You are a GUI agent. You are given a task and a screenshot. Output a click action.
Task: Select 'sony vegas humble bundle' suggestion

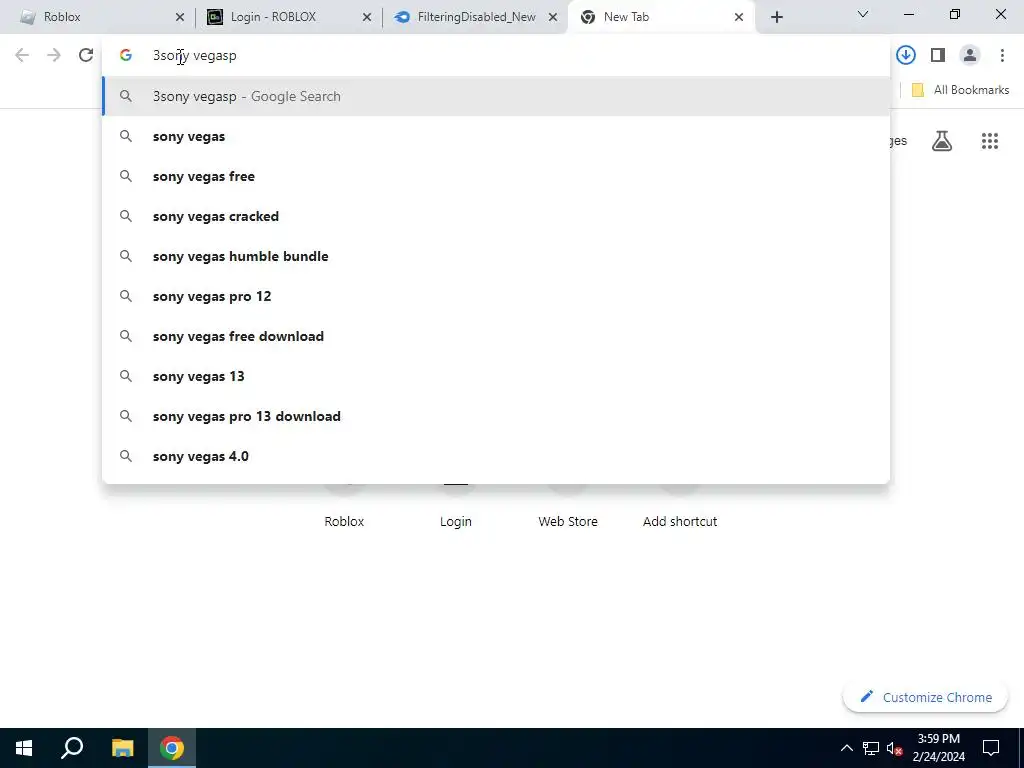coord(496,257)
